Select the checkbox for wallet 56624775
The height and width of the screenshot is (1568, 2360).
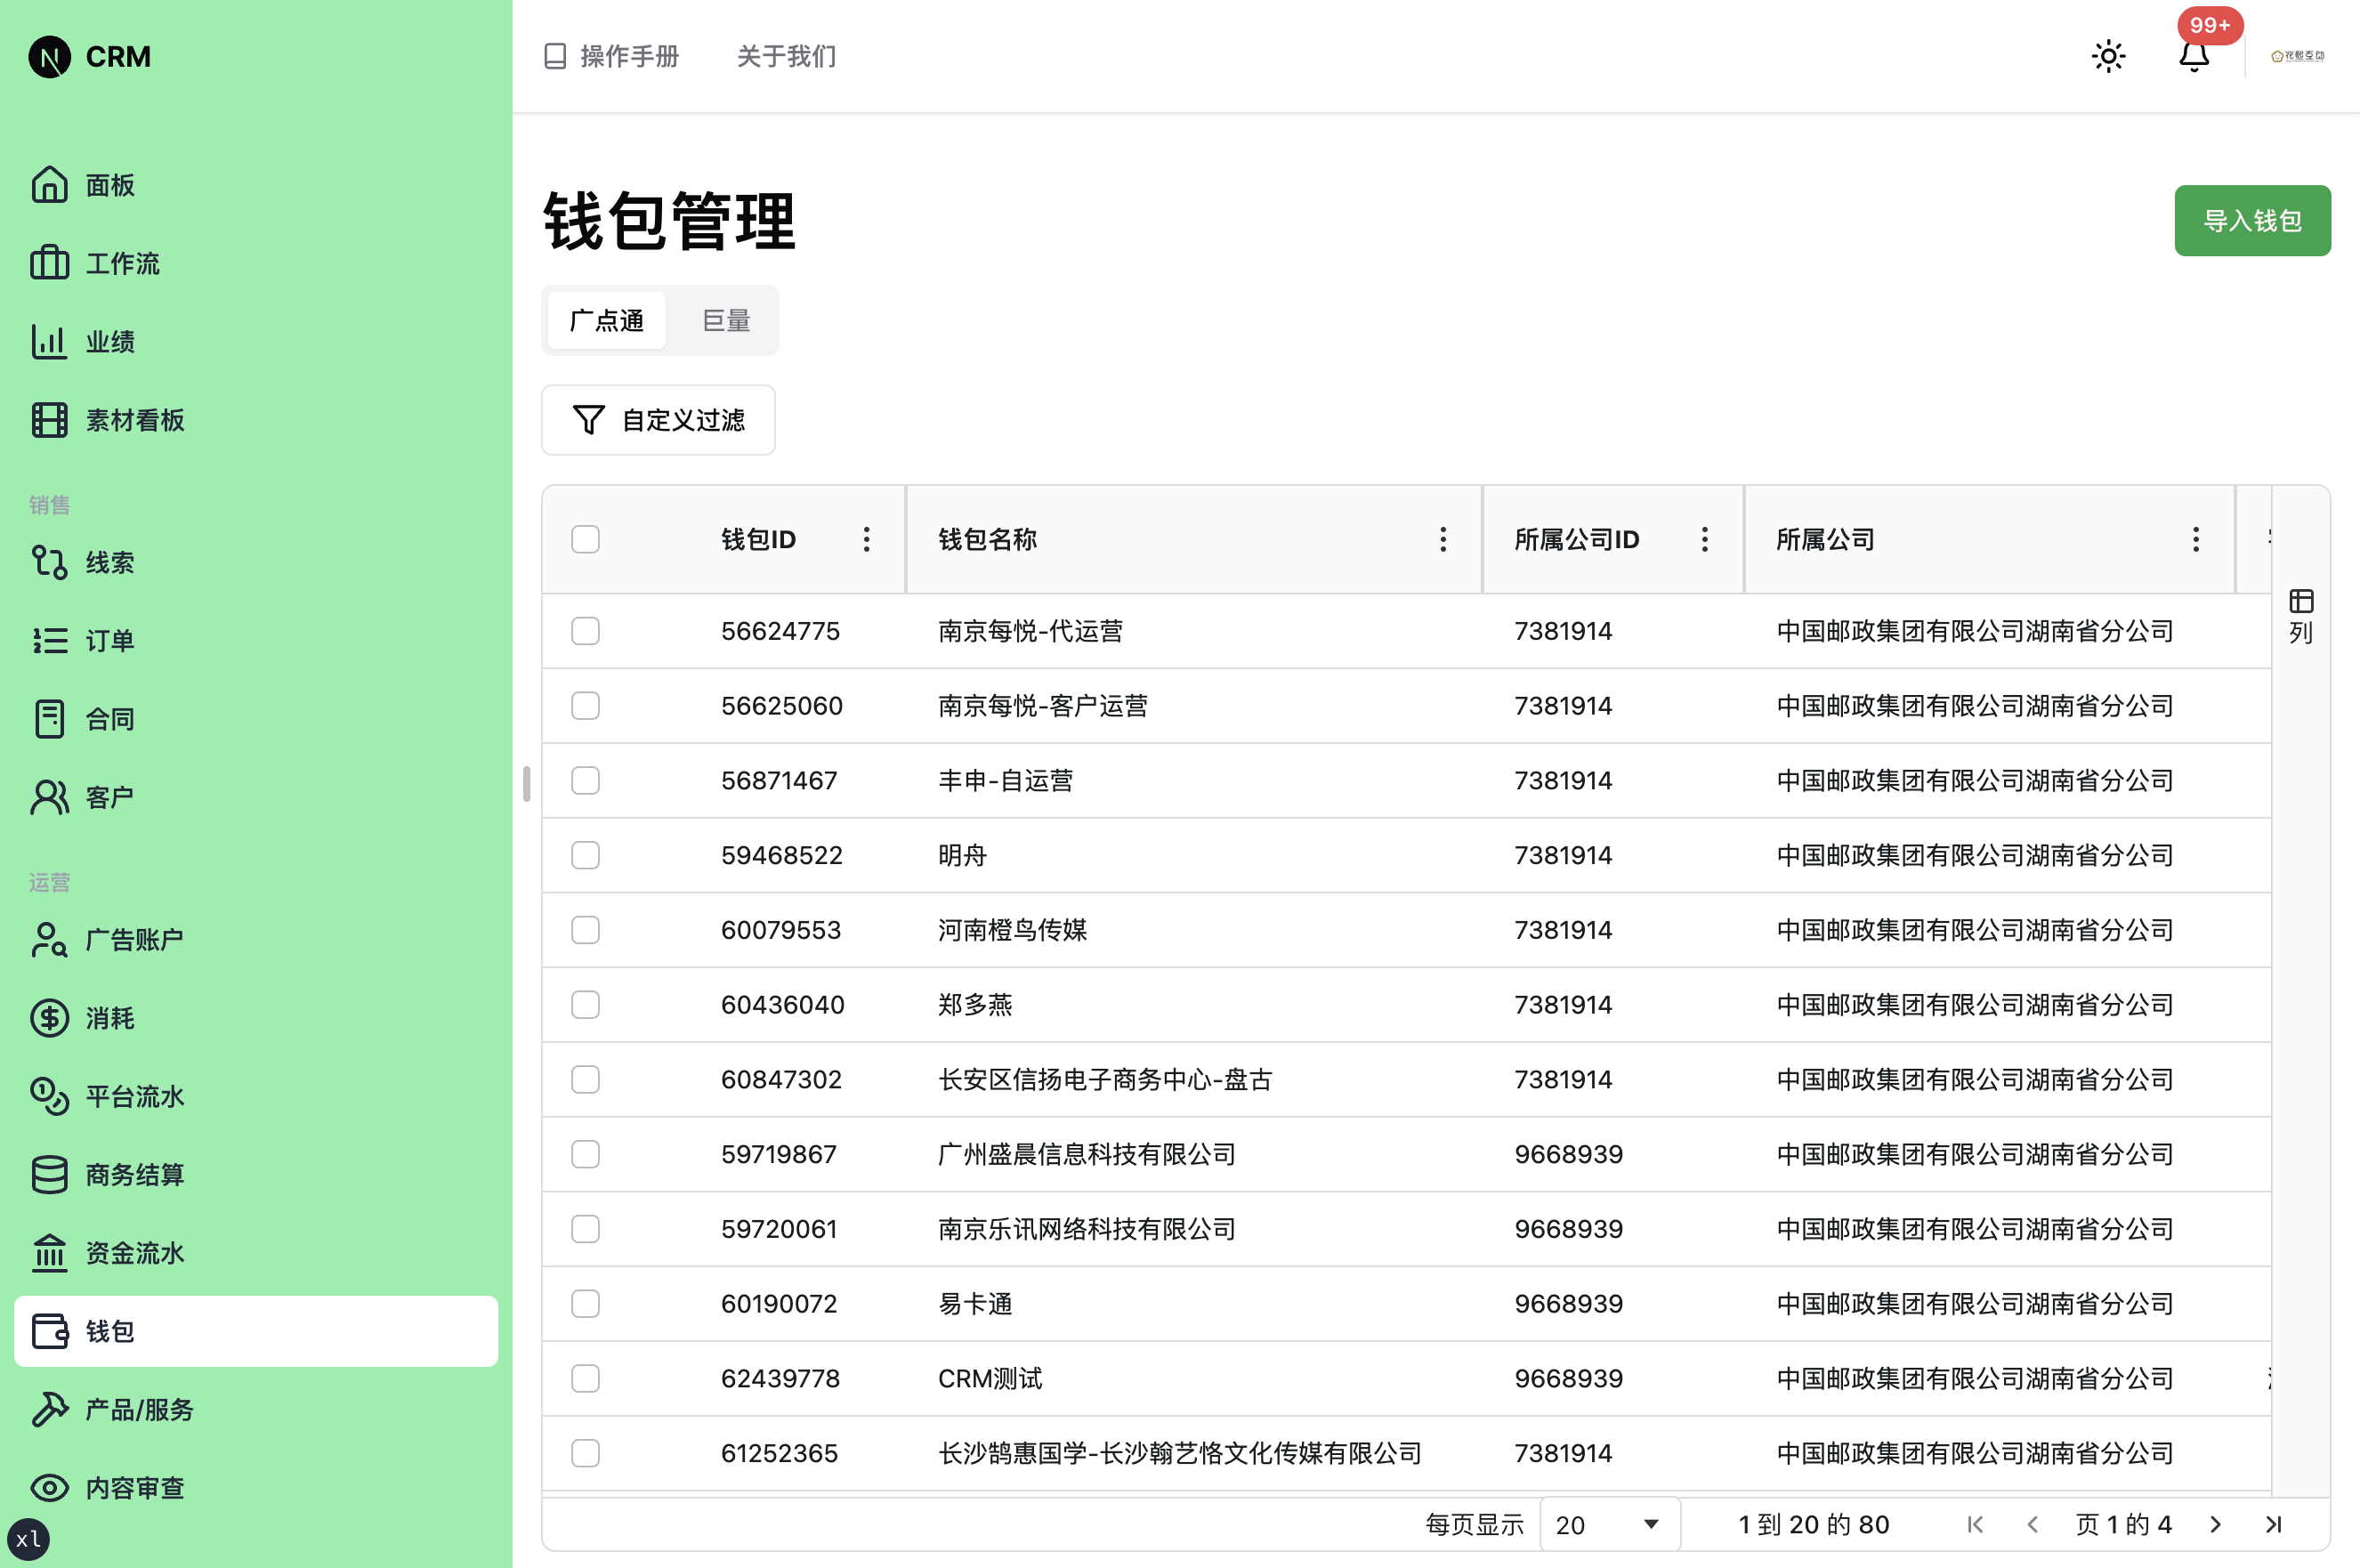point(585,631)
